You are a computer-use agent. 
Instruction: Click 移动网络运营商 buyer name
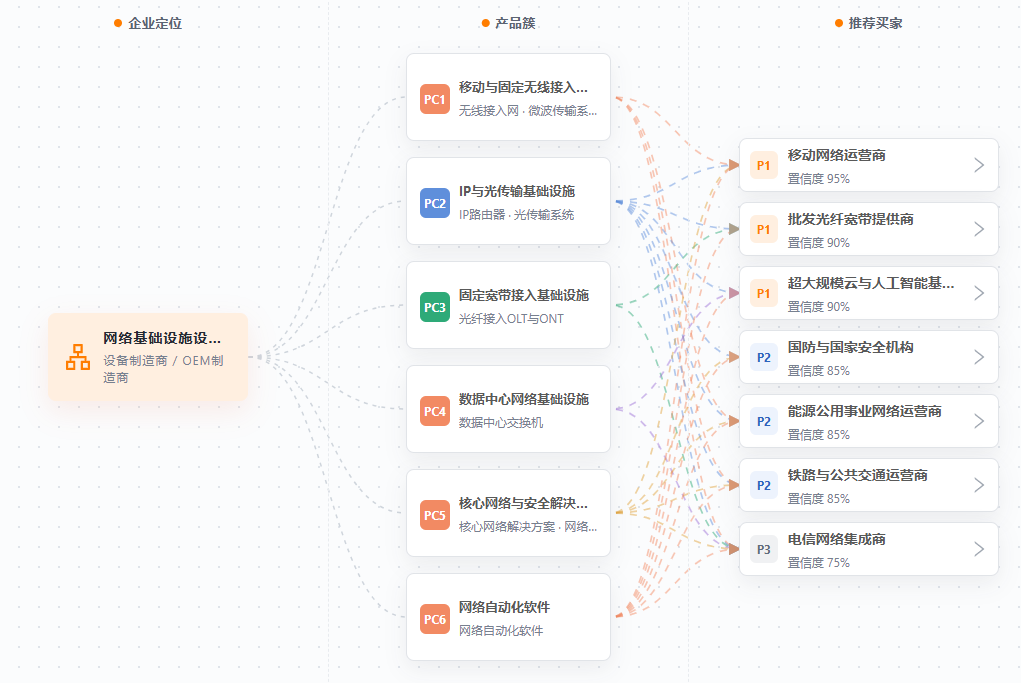tap(837, 156)
